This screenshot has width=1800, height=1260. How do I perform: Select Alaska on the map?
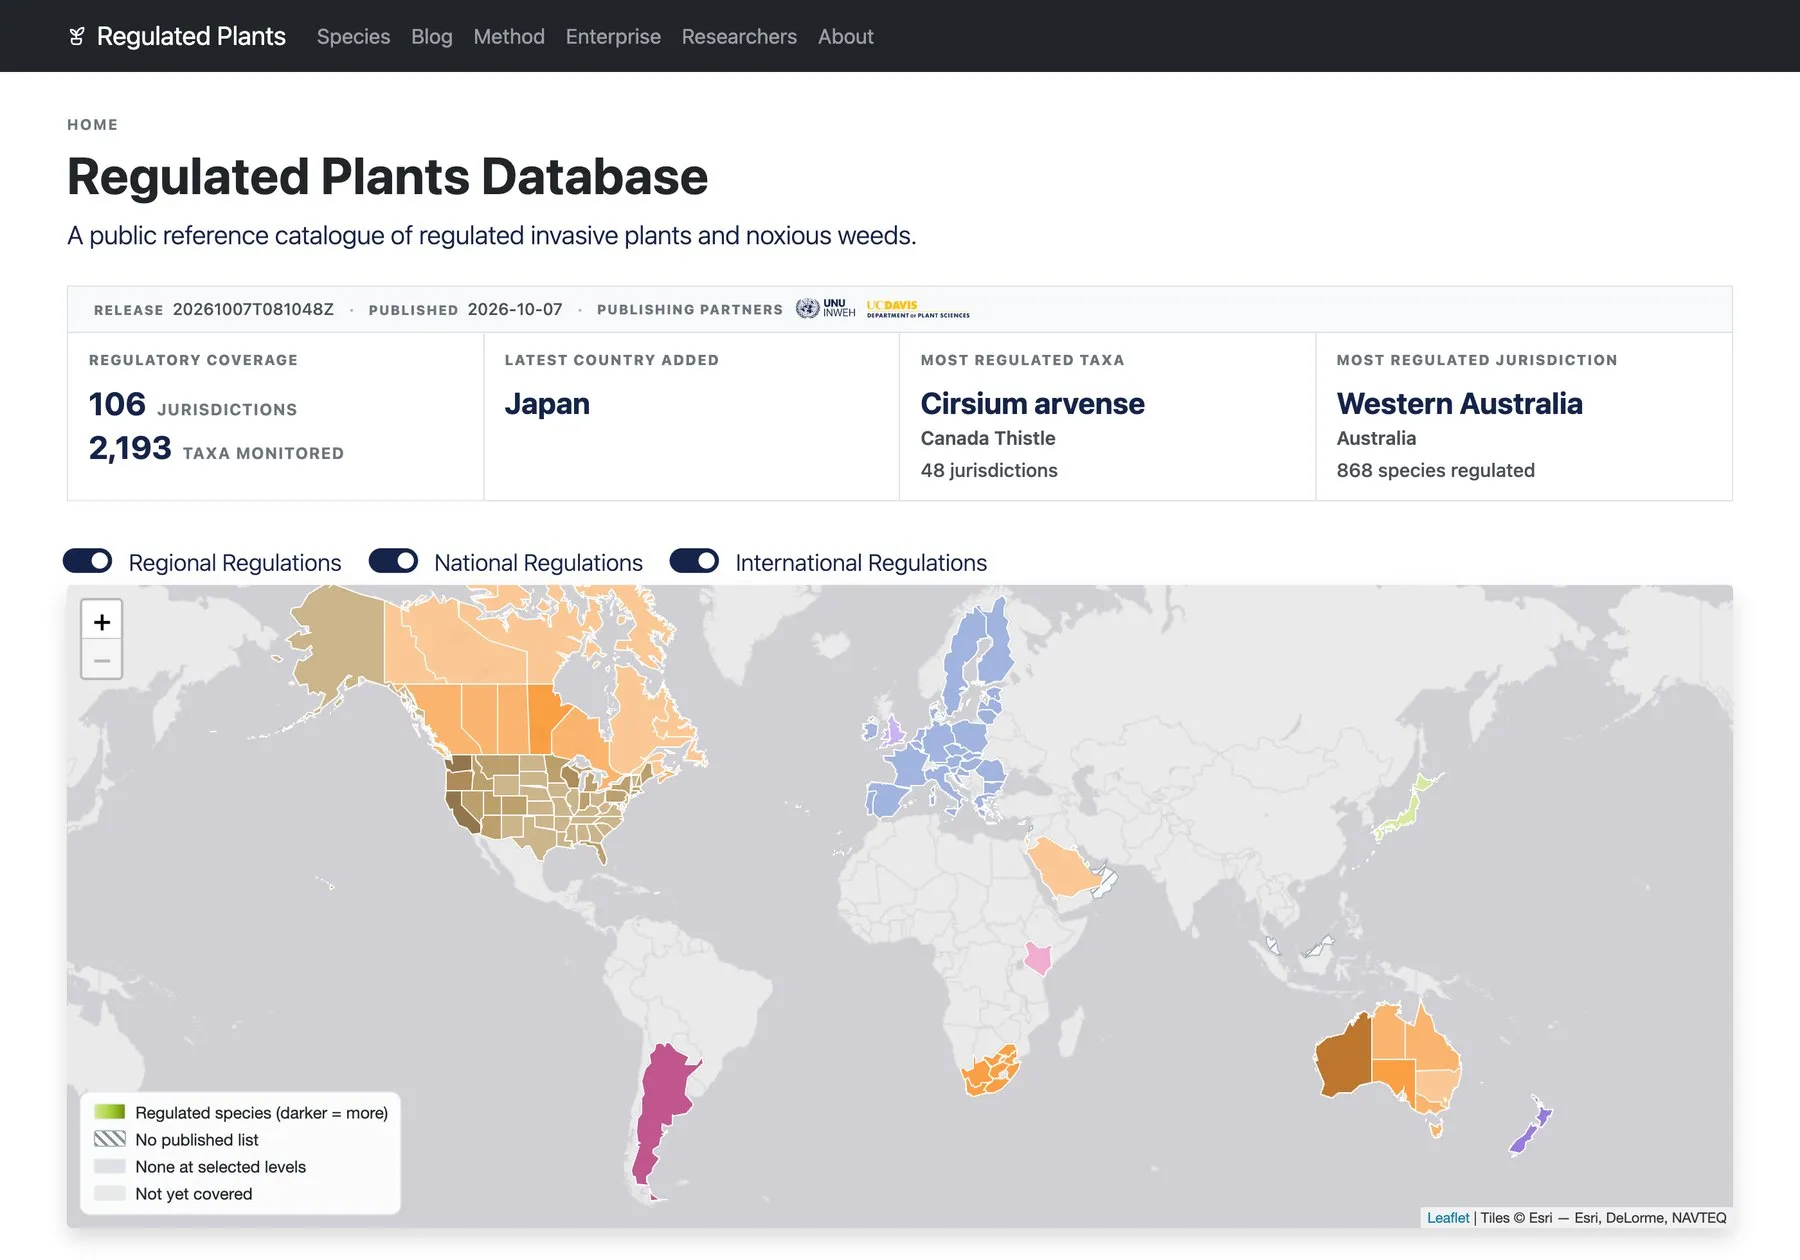click(x=345, y=640)
